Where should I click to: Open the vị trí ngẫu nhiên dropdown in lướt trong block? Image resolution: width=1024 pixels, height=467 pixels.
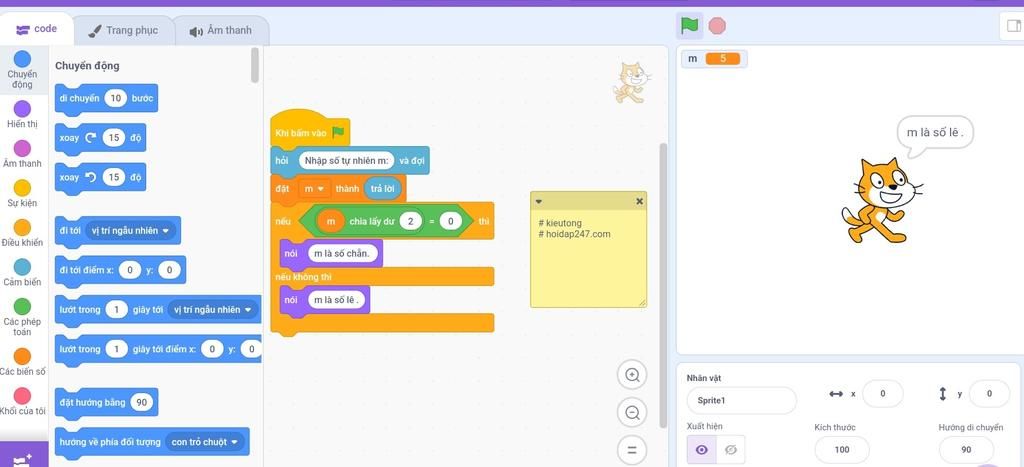[x=213, y=310]
